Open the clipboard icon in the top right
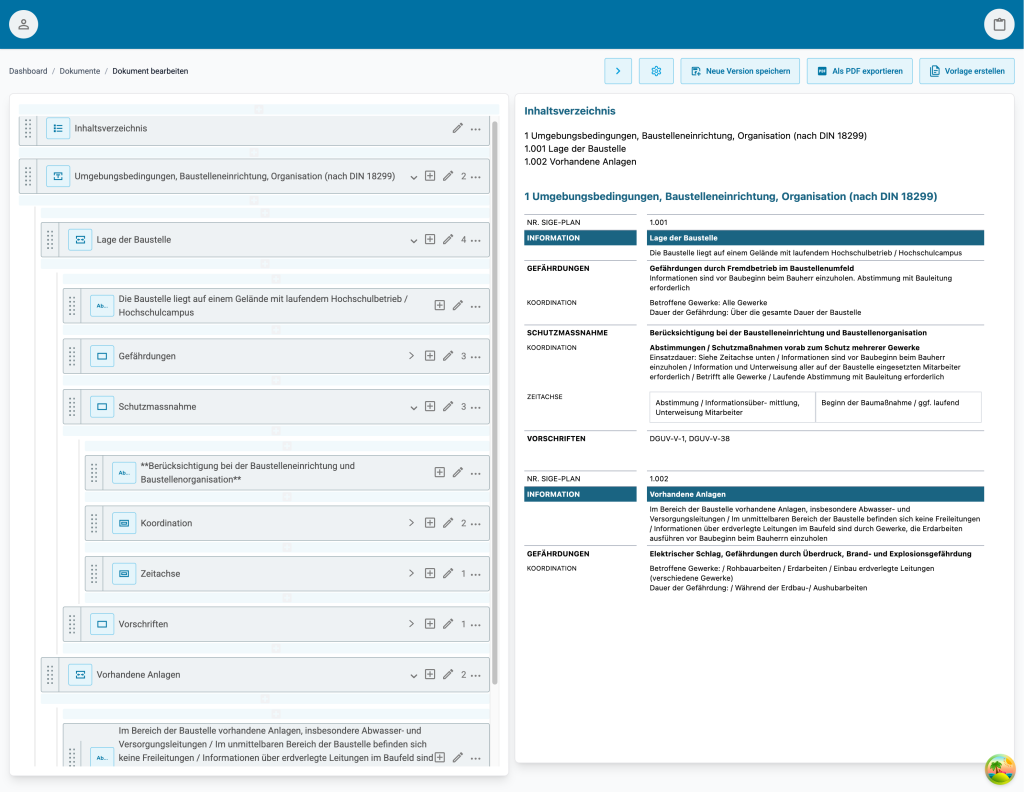Screen dimensions: 1024x792 click(999, 23)
